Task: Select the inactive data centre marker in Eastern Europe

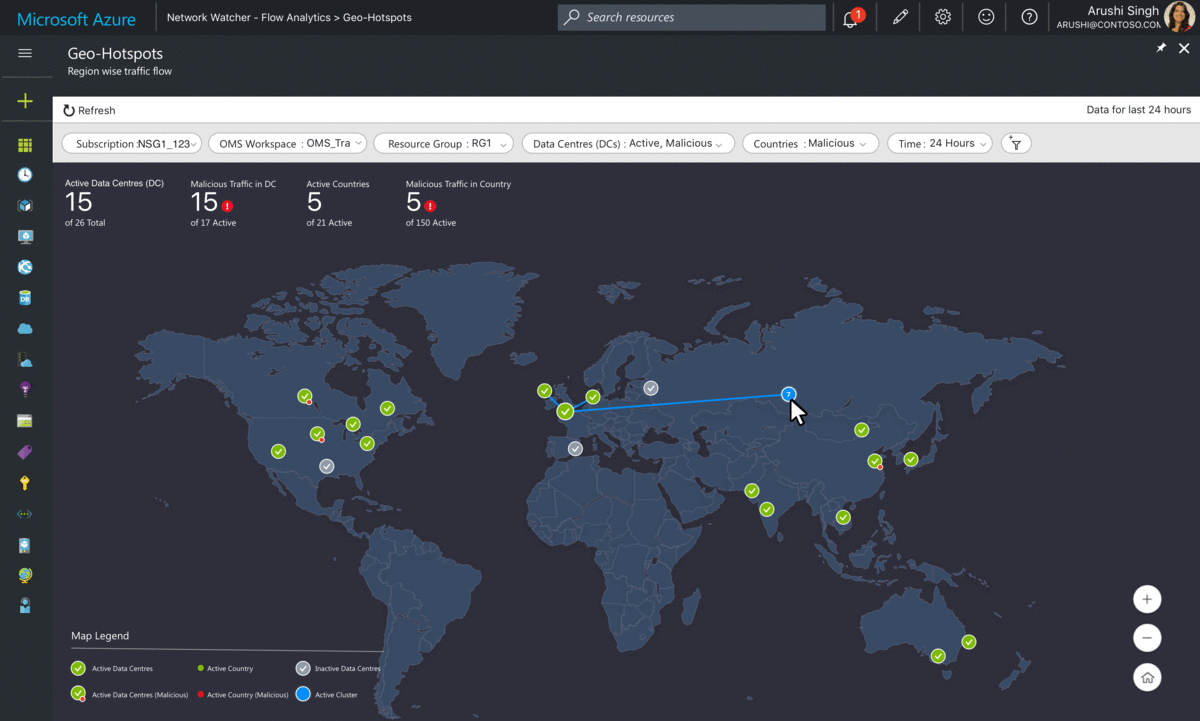Action: [651, 388]
